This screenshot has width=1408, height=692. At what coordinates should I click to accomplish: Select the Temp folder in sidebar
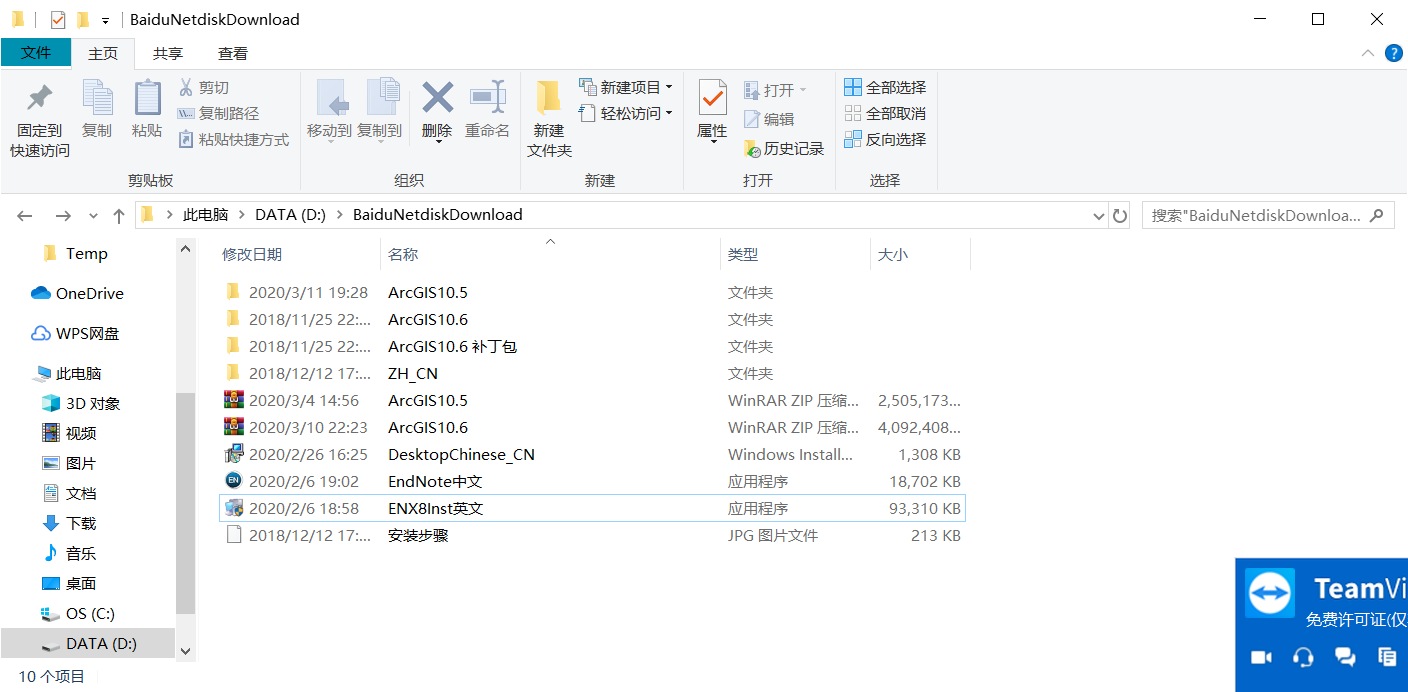pos(75,253)
